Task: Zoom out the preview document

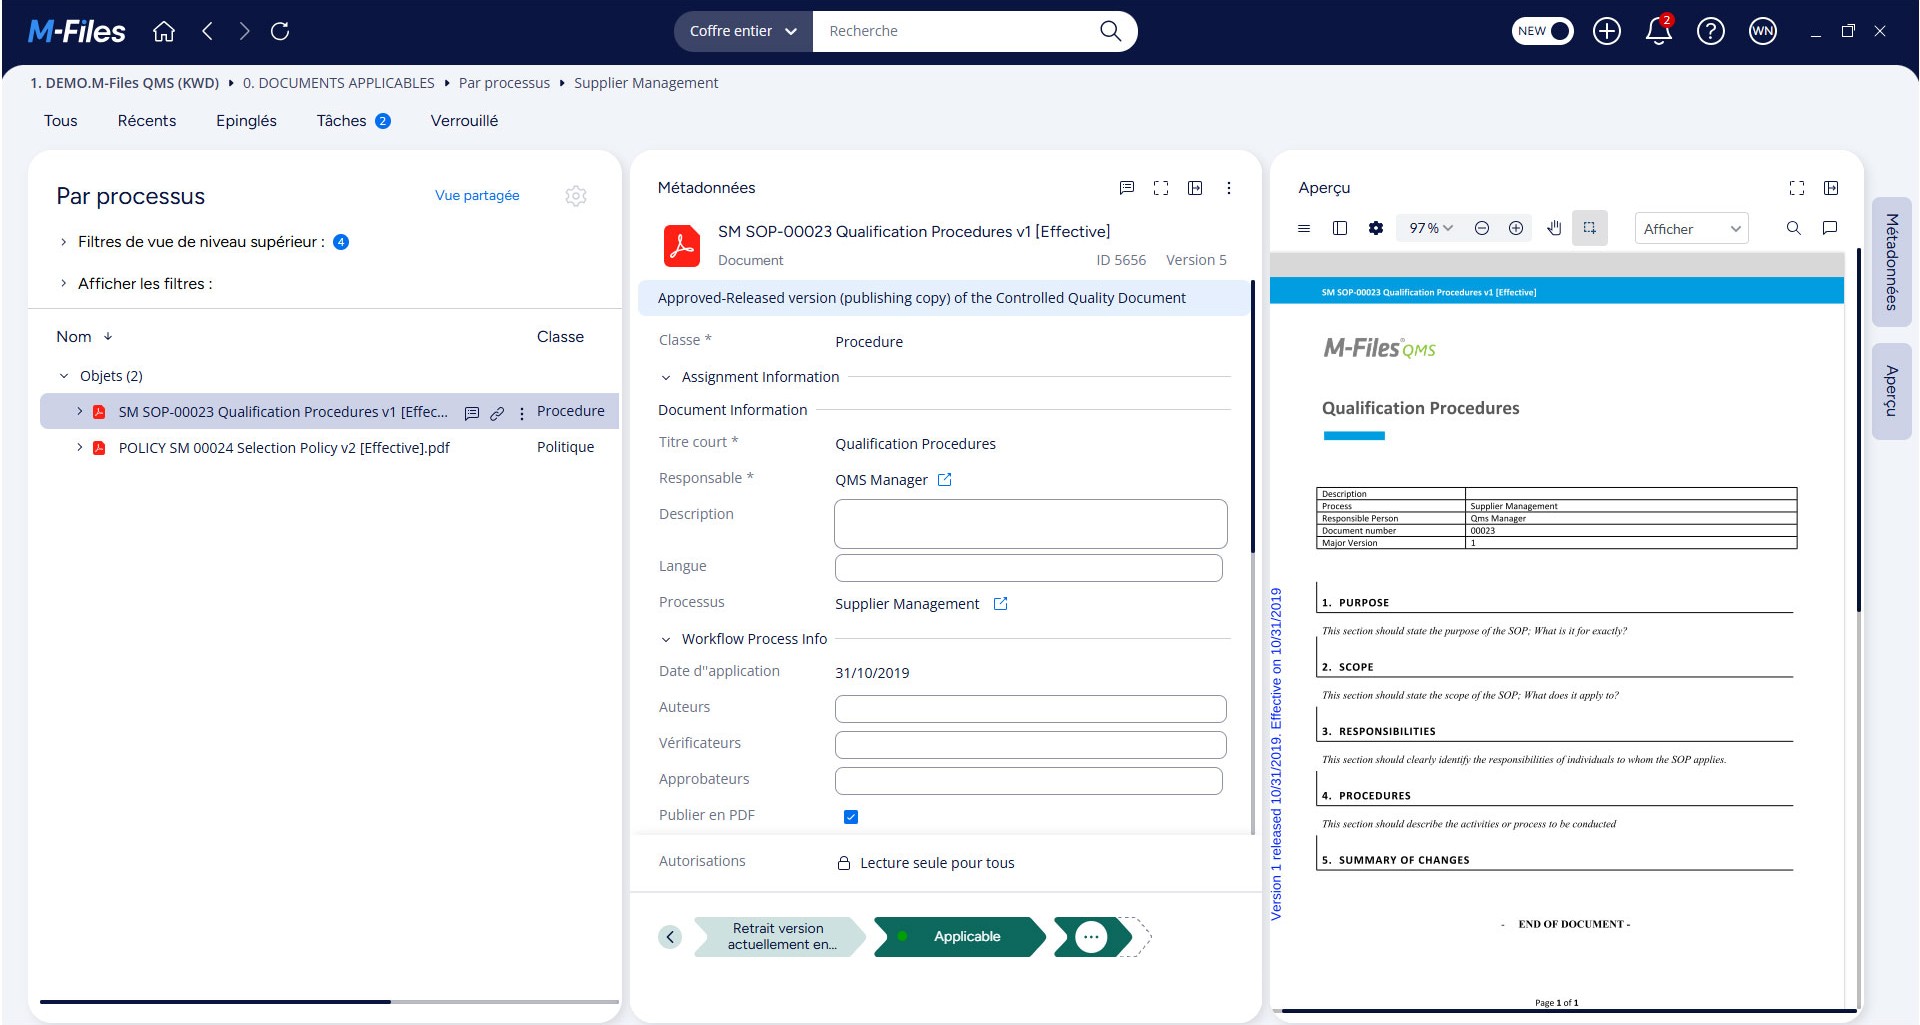Action: point(1482,229)
